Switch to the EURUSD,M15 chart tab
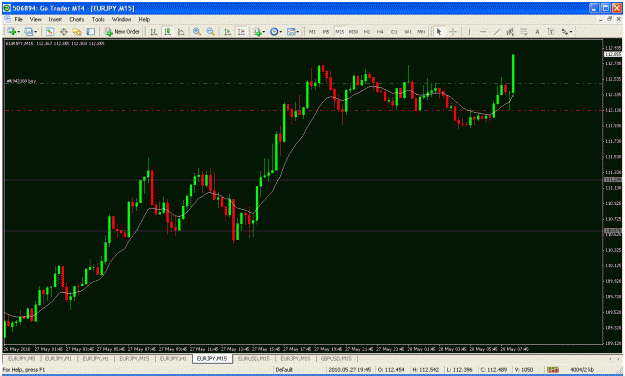625x376 pixels. pos(254,359)
